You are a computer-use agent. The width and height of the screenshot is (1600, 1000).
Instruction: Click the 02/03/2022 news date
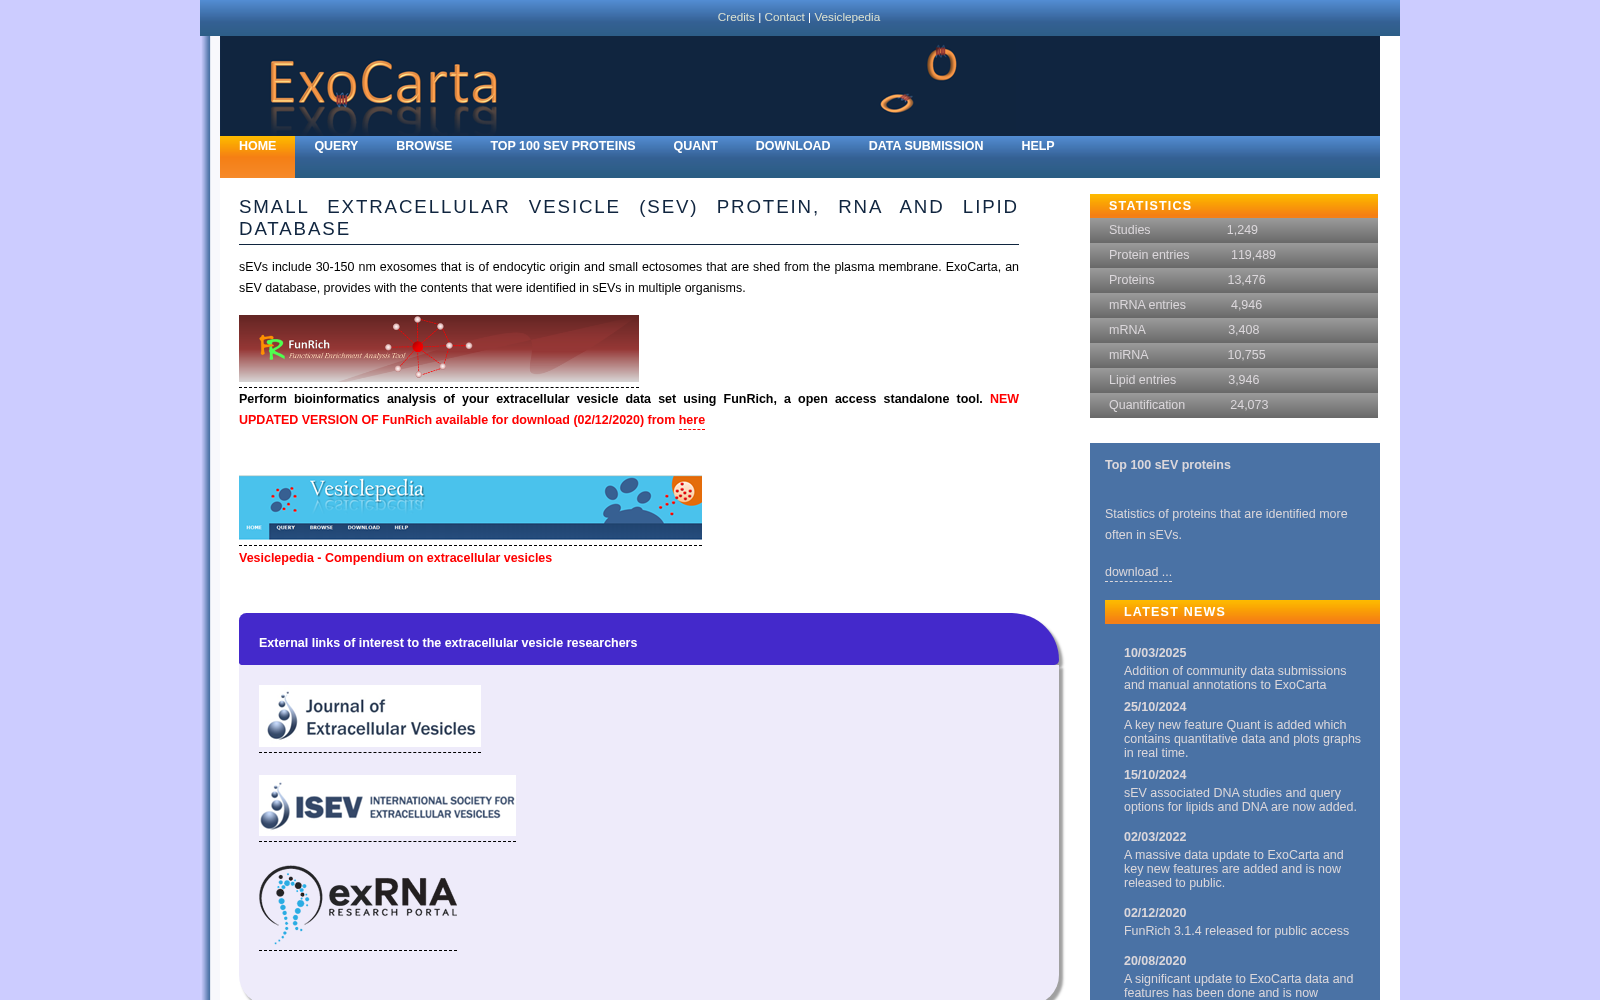pos(1155,837)
